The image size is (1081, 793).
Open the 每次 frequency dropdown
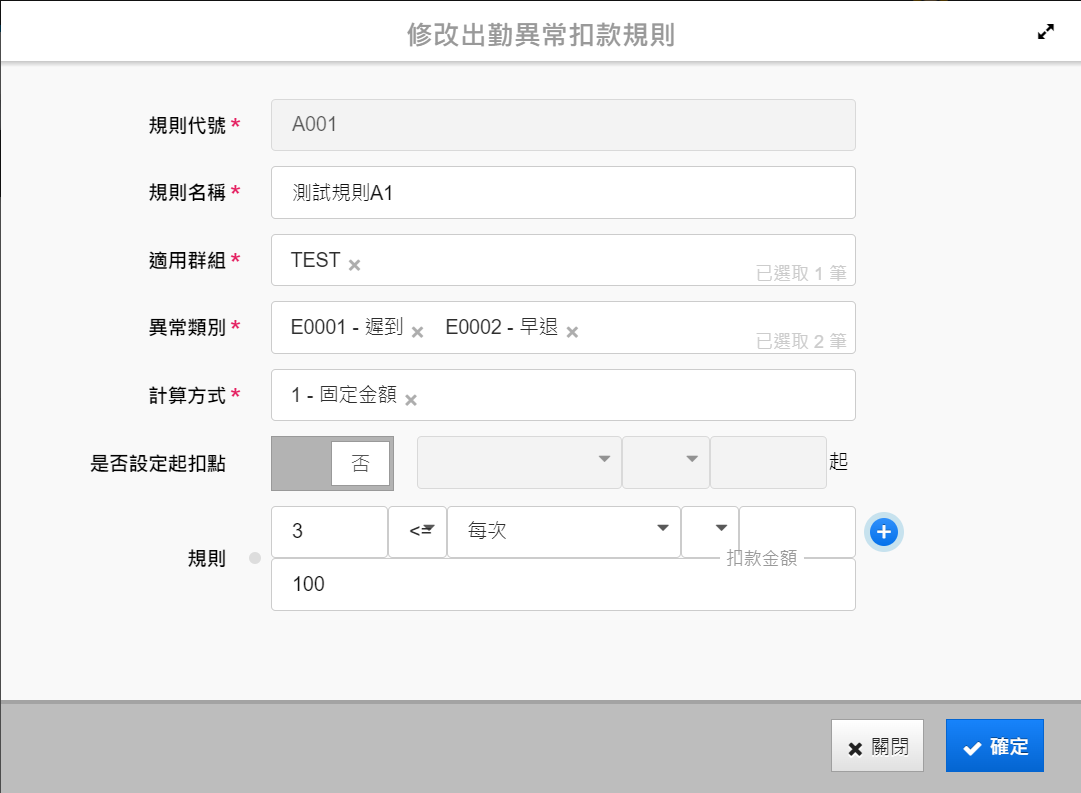tap(563, 531)
